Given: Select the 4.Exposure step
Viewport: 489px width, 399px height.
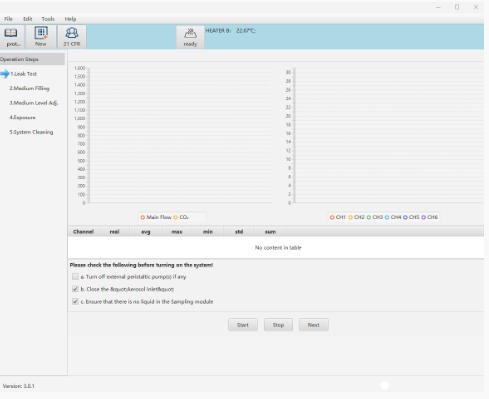Looking at the screenshot, I should 22,118.
